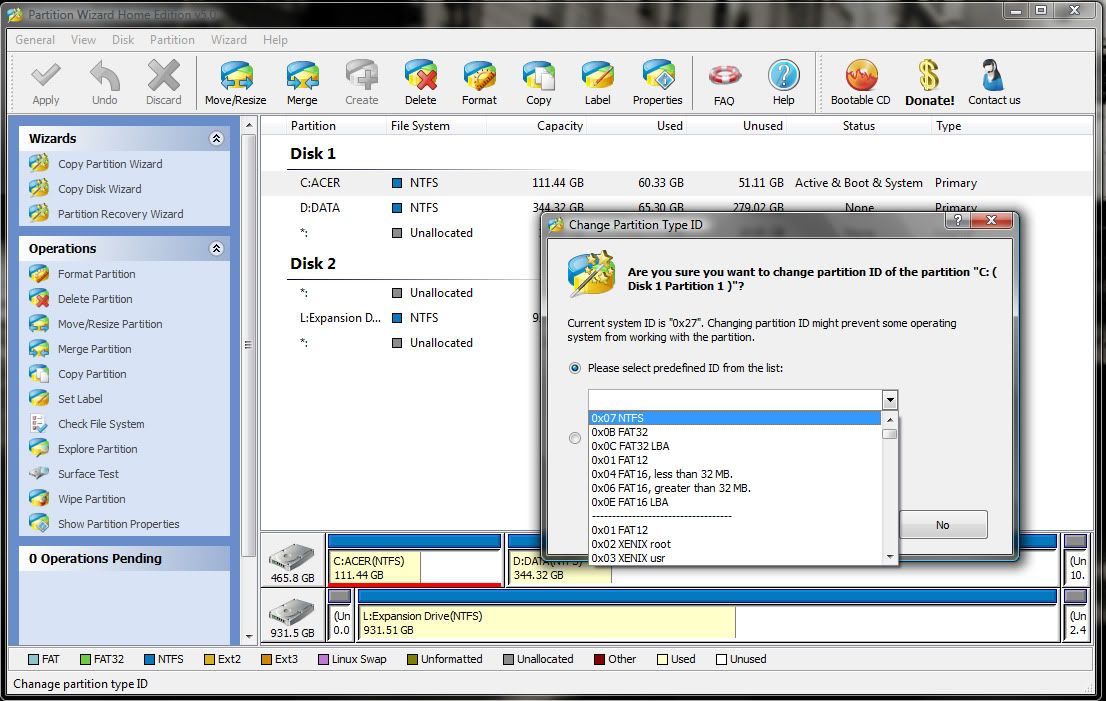
Task: Choose Copy Partition in Operations panel
Action: point(92,374)
